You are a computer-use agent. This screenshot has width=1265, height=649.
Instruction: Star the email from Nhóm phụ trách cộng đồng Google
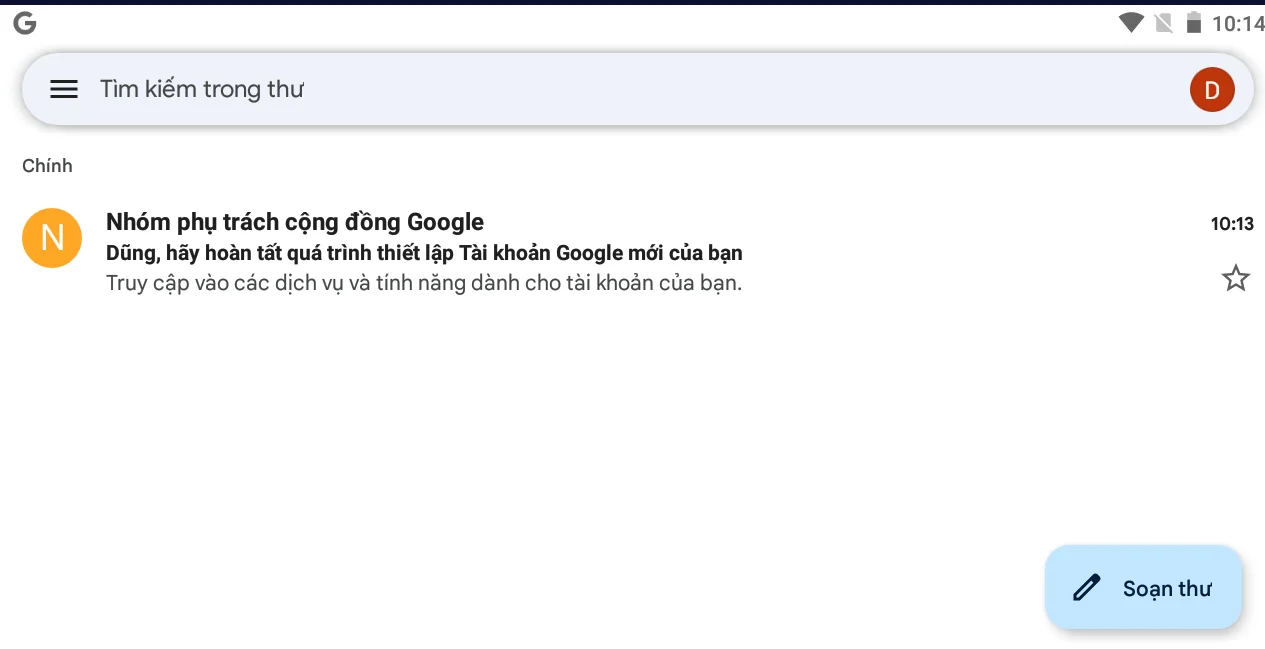coord(1236,278)
